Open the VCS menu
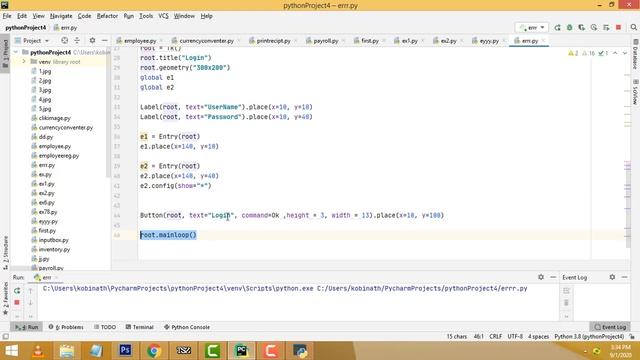The height and width of the screenshot is (360, 640). 163,16
